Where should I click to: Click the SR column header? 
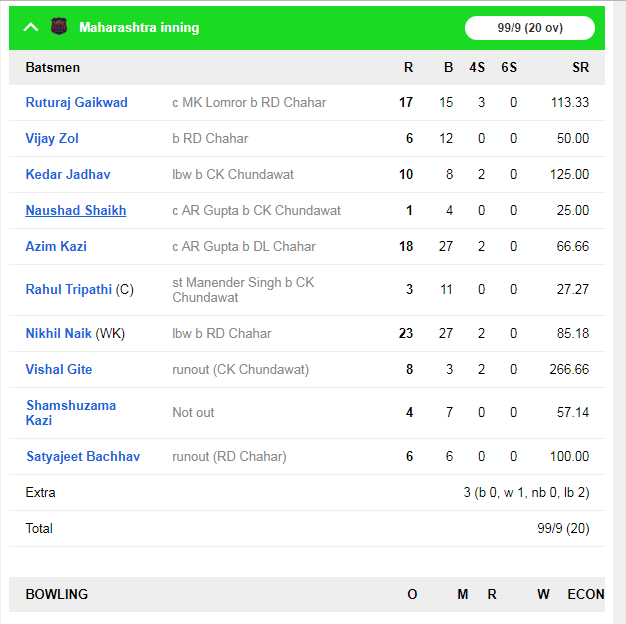click(580, 67)
